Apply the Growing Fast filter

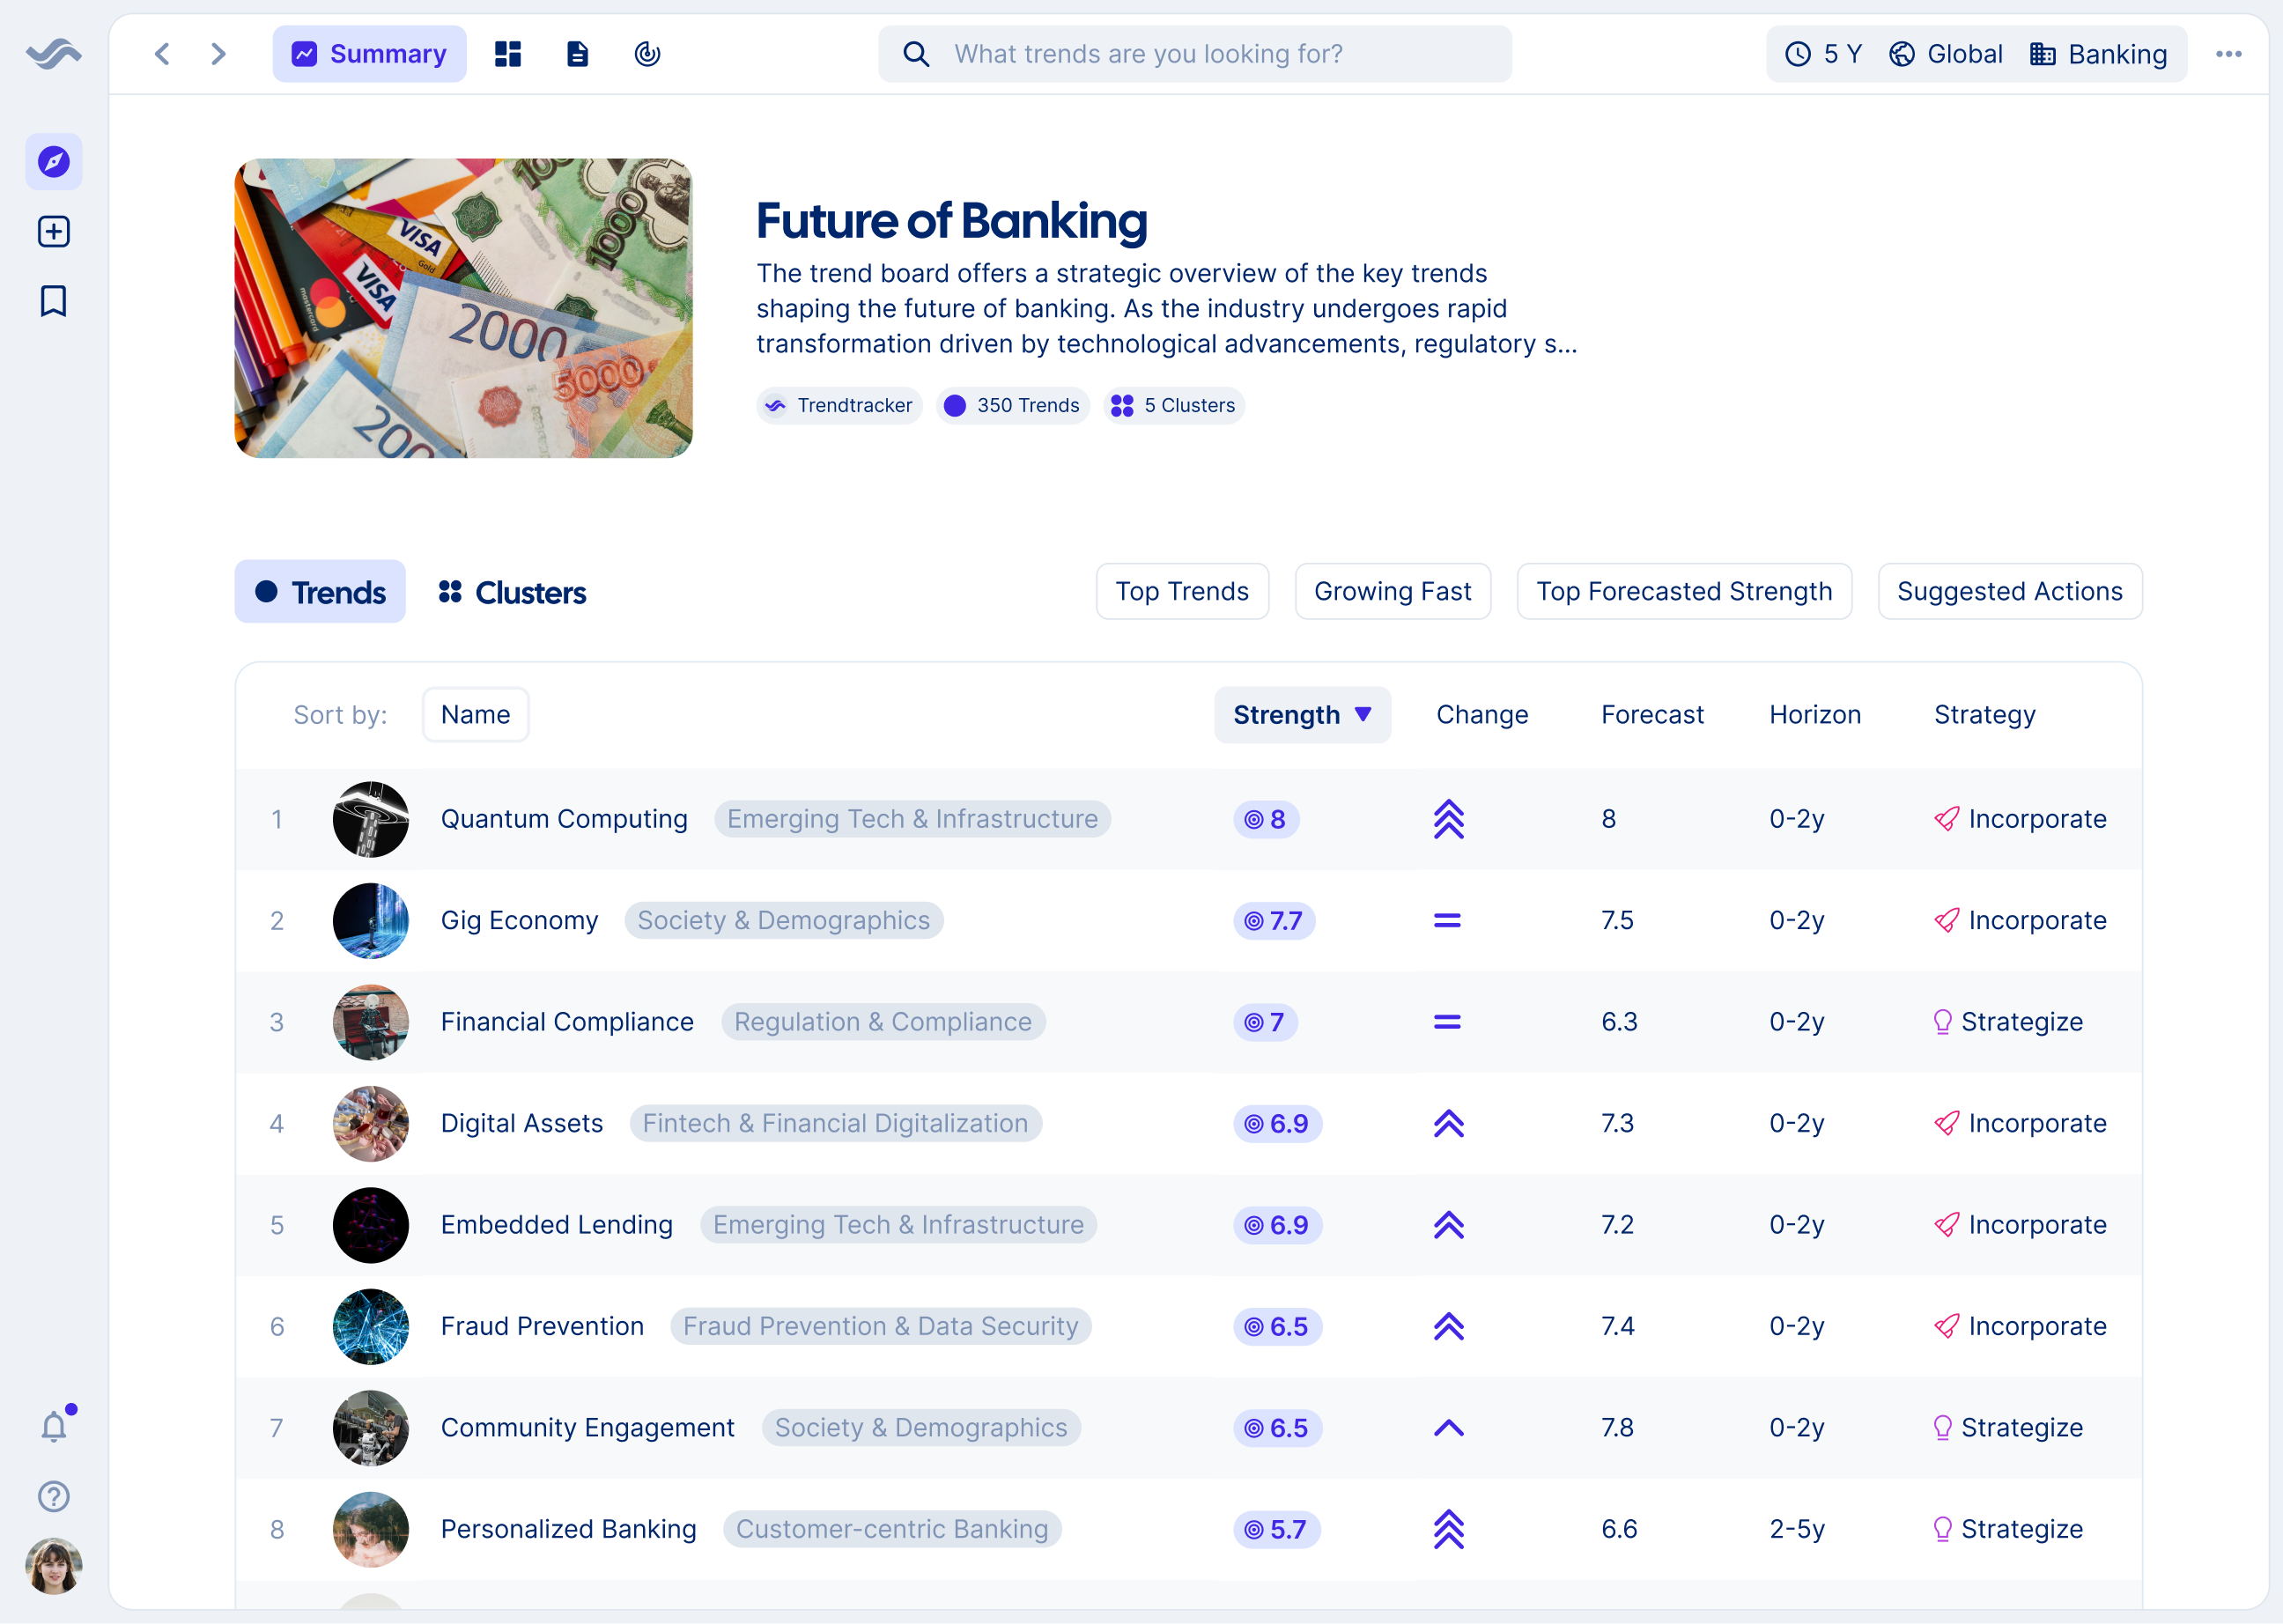pyautogui.click(x=1392, y=592)
